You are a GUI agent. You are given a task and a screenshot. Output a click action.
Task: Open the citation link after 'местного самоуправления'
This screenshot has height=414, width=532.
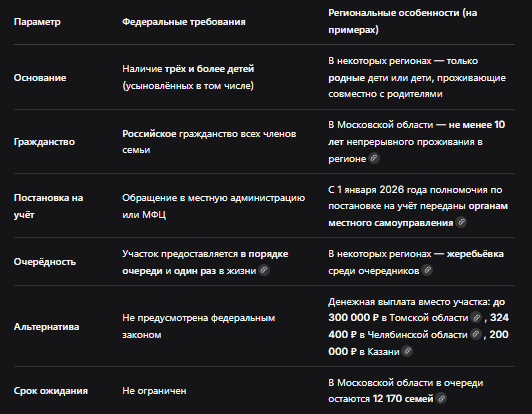(461, 222)
